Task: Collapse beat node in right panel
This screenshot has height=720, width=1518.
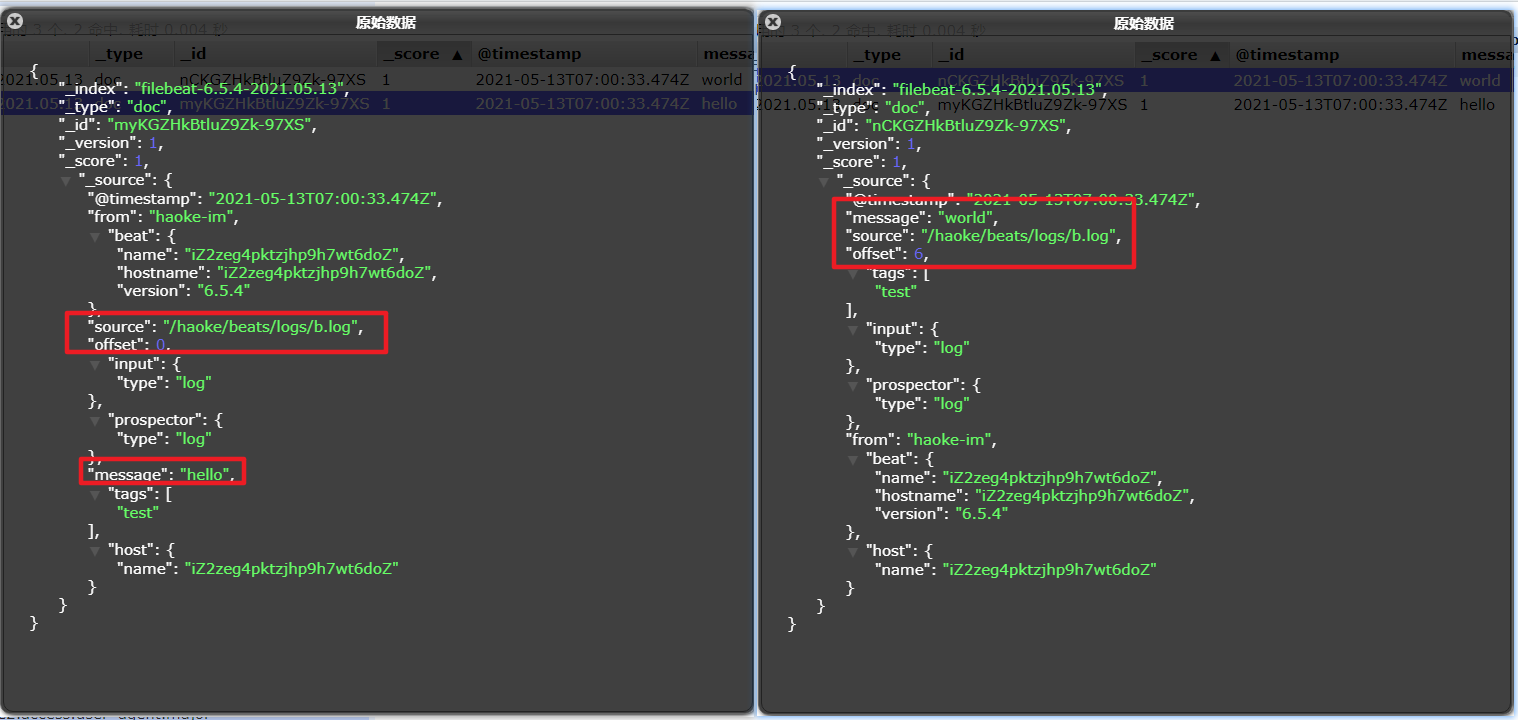Action: [853, 459]
